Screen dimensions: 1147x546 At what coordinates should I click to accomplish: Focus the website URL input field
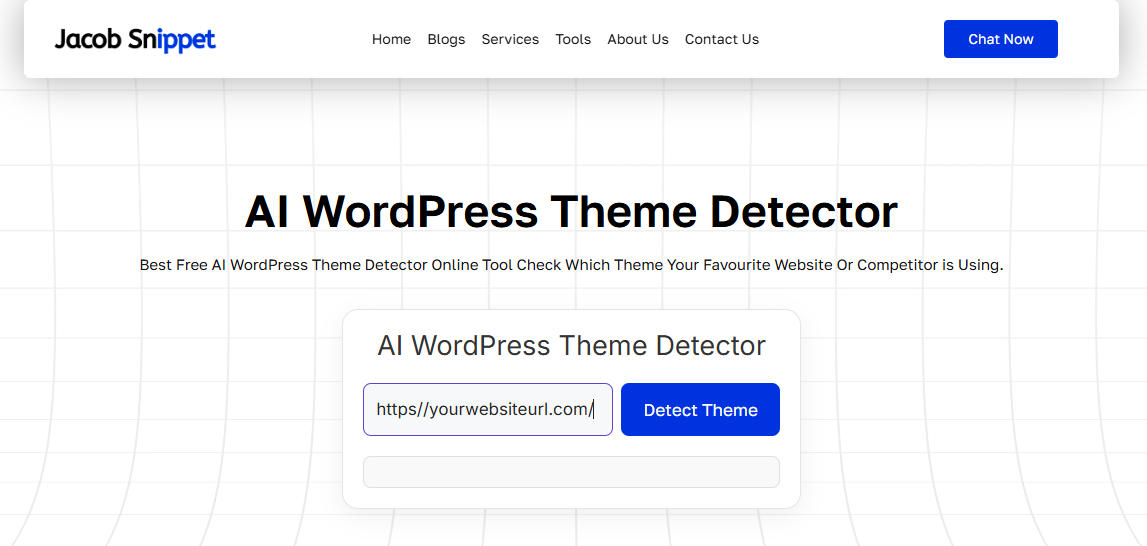(487, 410)
